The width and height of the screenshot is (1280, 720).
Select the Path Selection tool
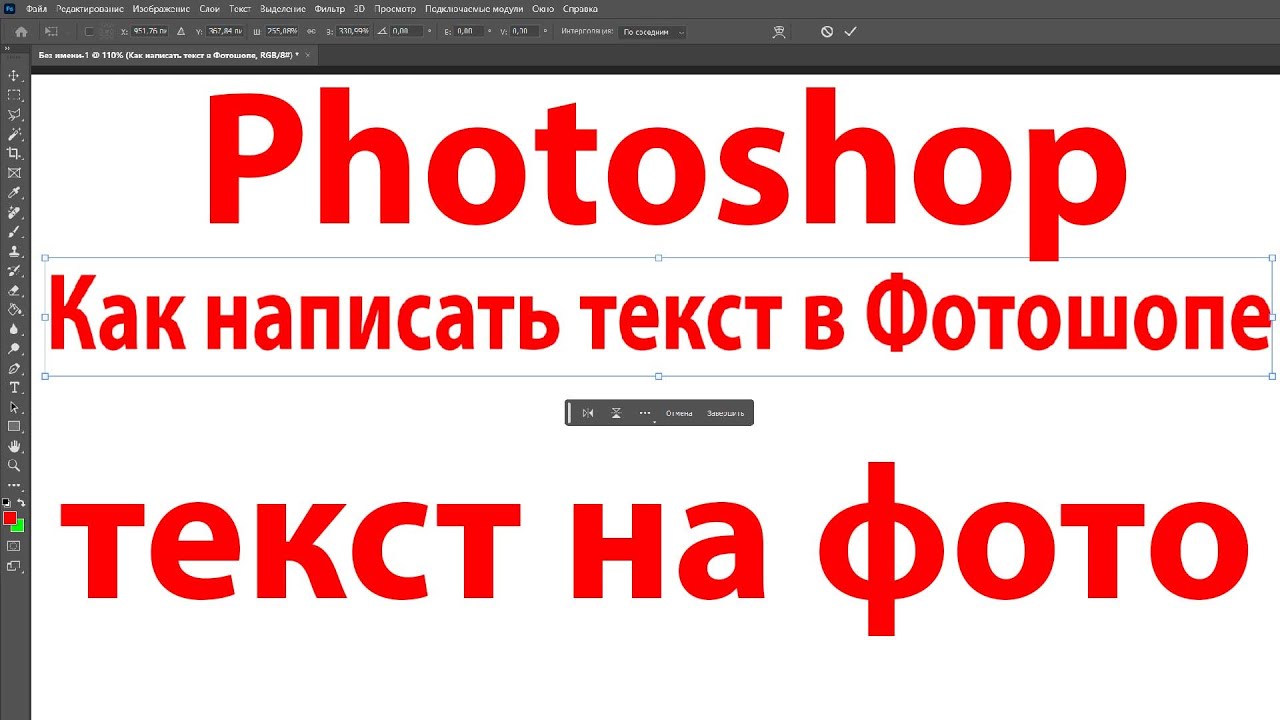coord(14,407)
